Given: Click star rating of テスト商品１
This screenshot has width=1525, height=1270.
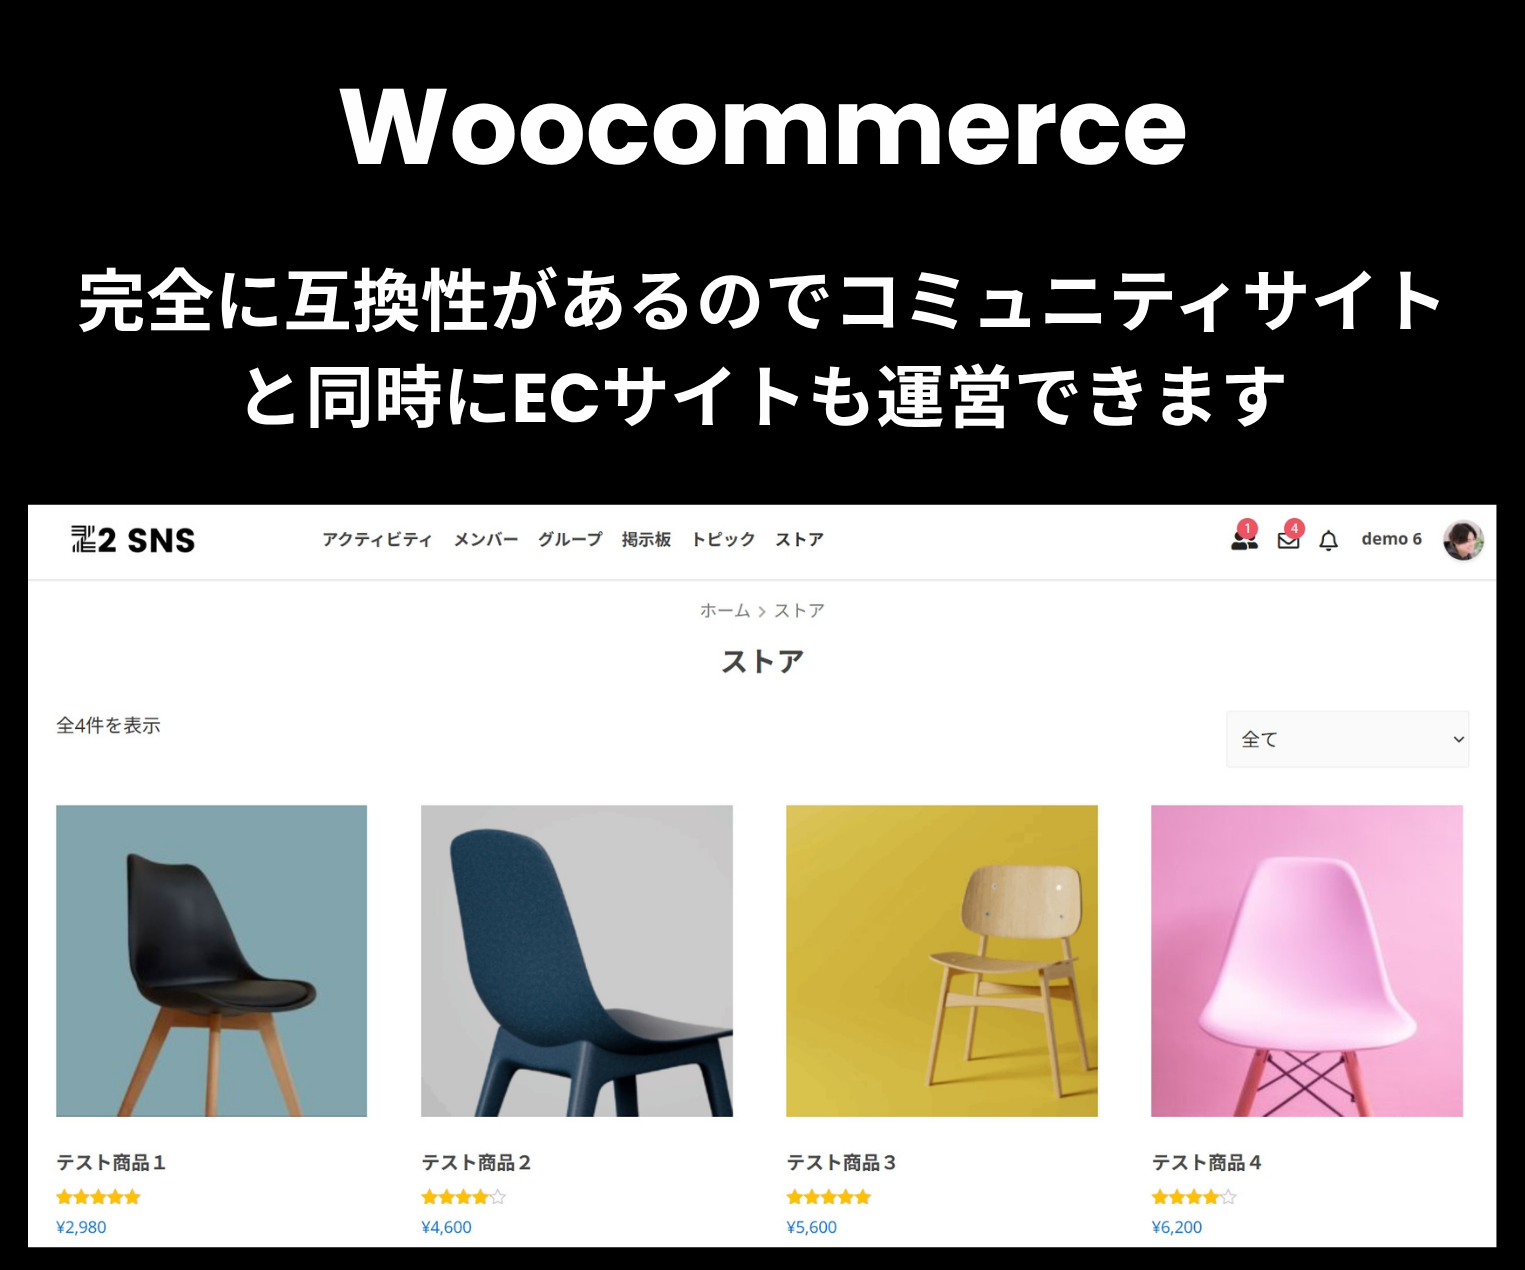Looking at the screenshot, I should [98, 1197].
